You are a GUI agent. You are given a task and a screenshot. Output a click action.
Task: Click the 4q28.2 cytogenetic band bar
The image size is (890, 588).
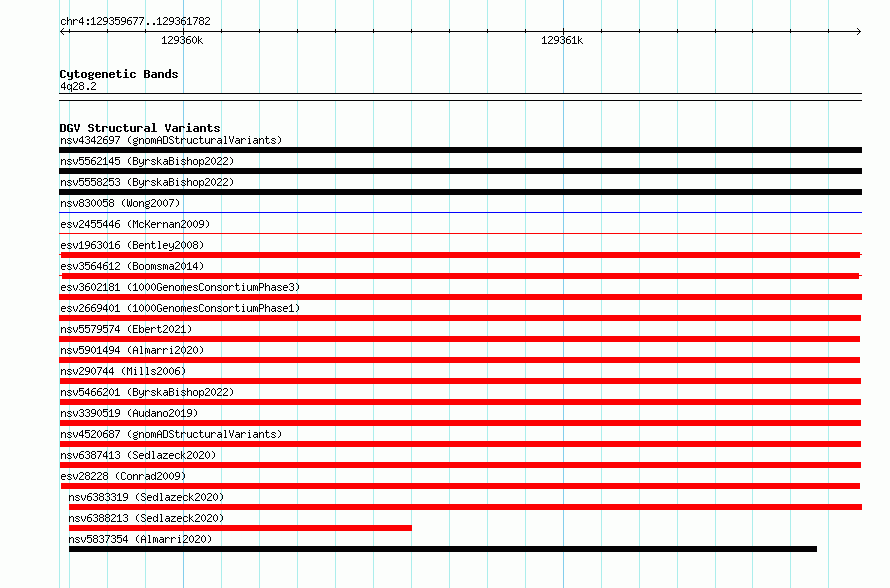[460, 97]
